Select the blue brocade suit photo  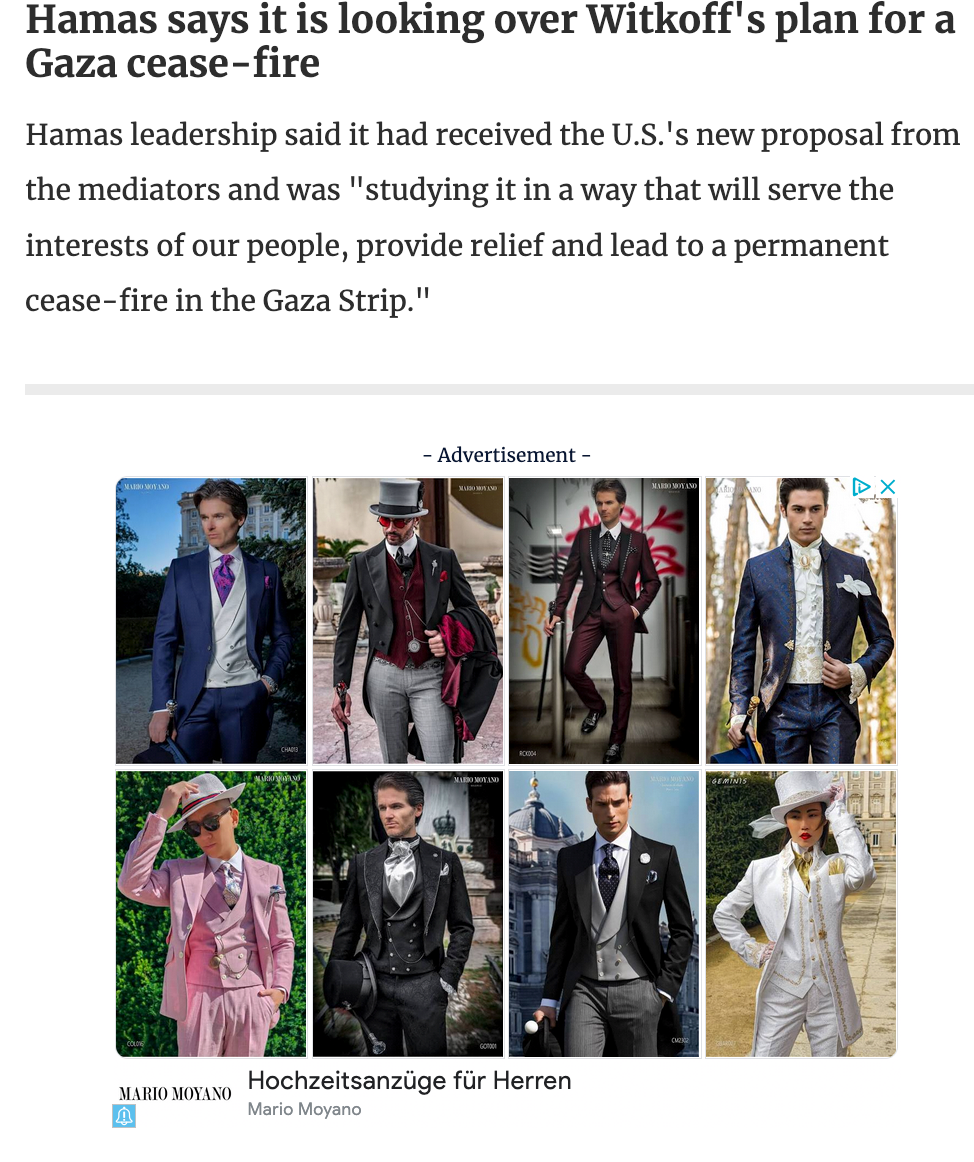pos(801,620)
